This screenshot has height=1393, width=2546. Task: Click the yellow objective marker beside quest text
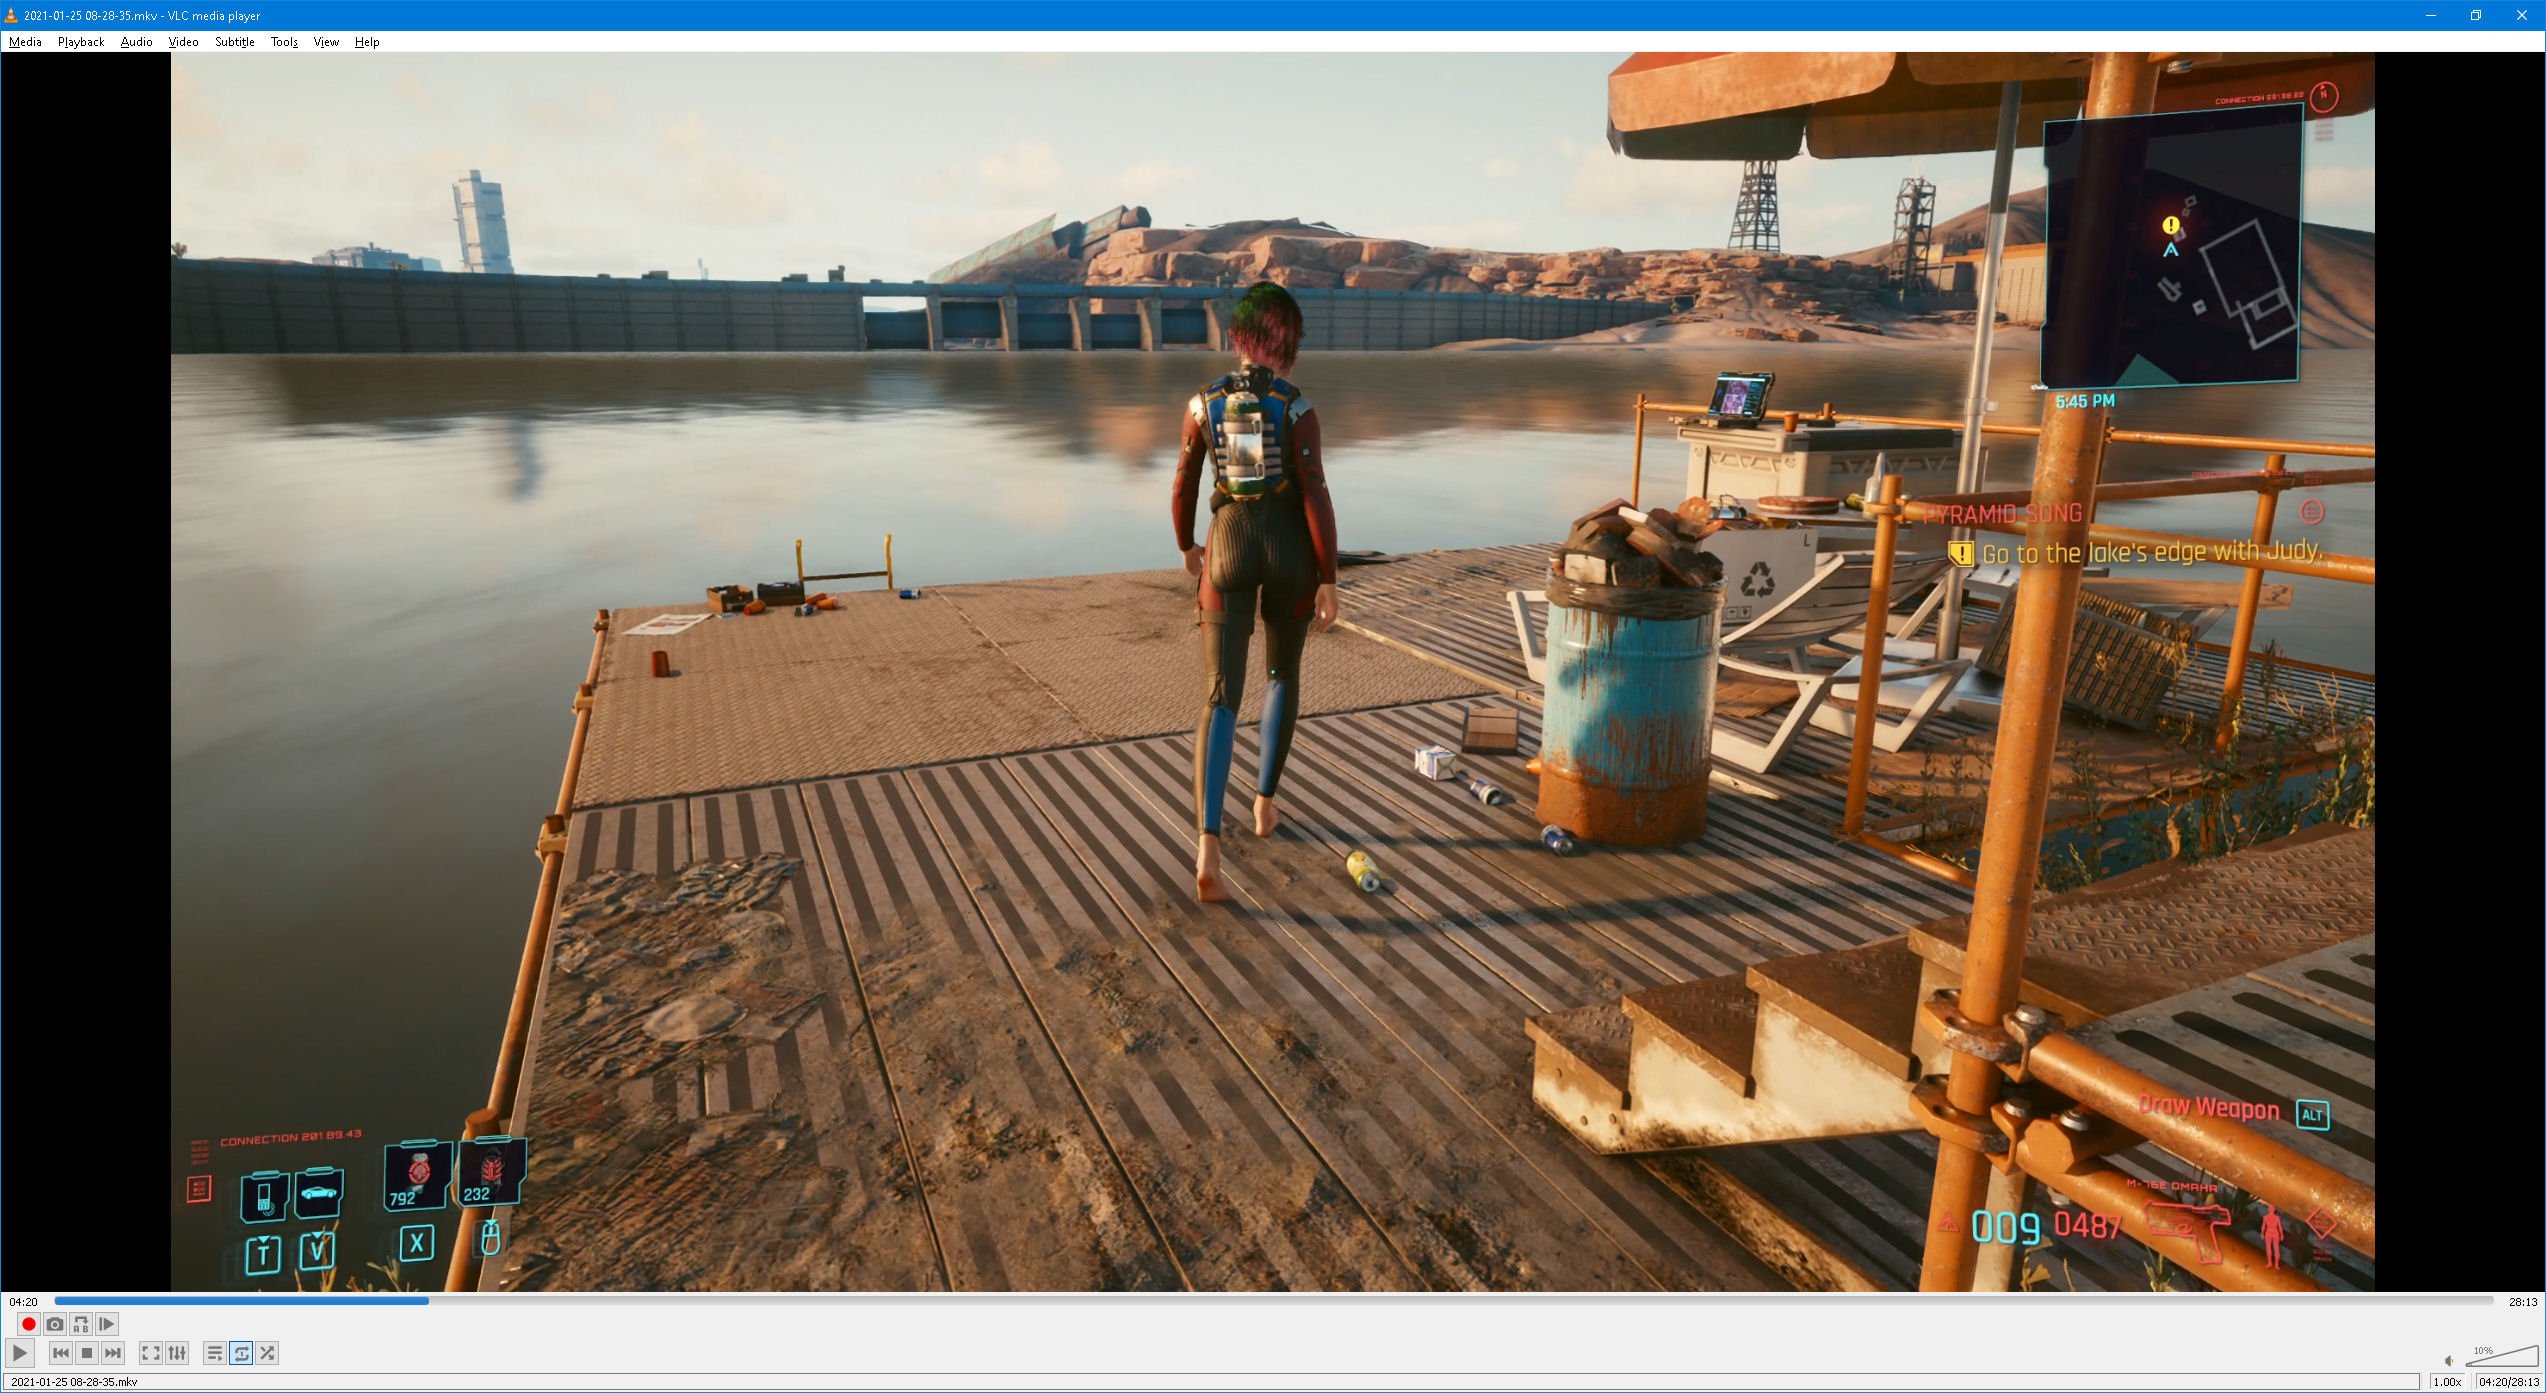(x=1960, y=553)
